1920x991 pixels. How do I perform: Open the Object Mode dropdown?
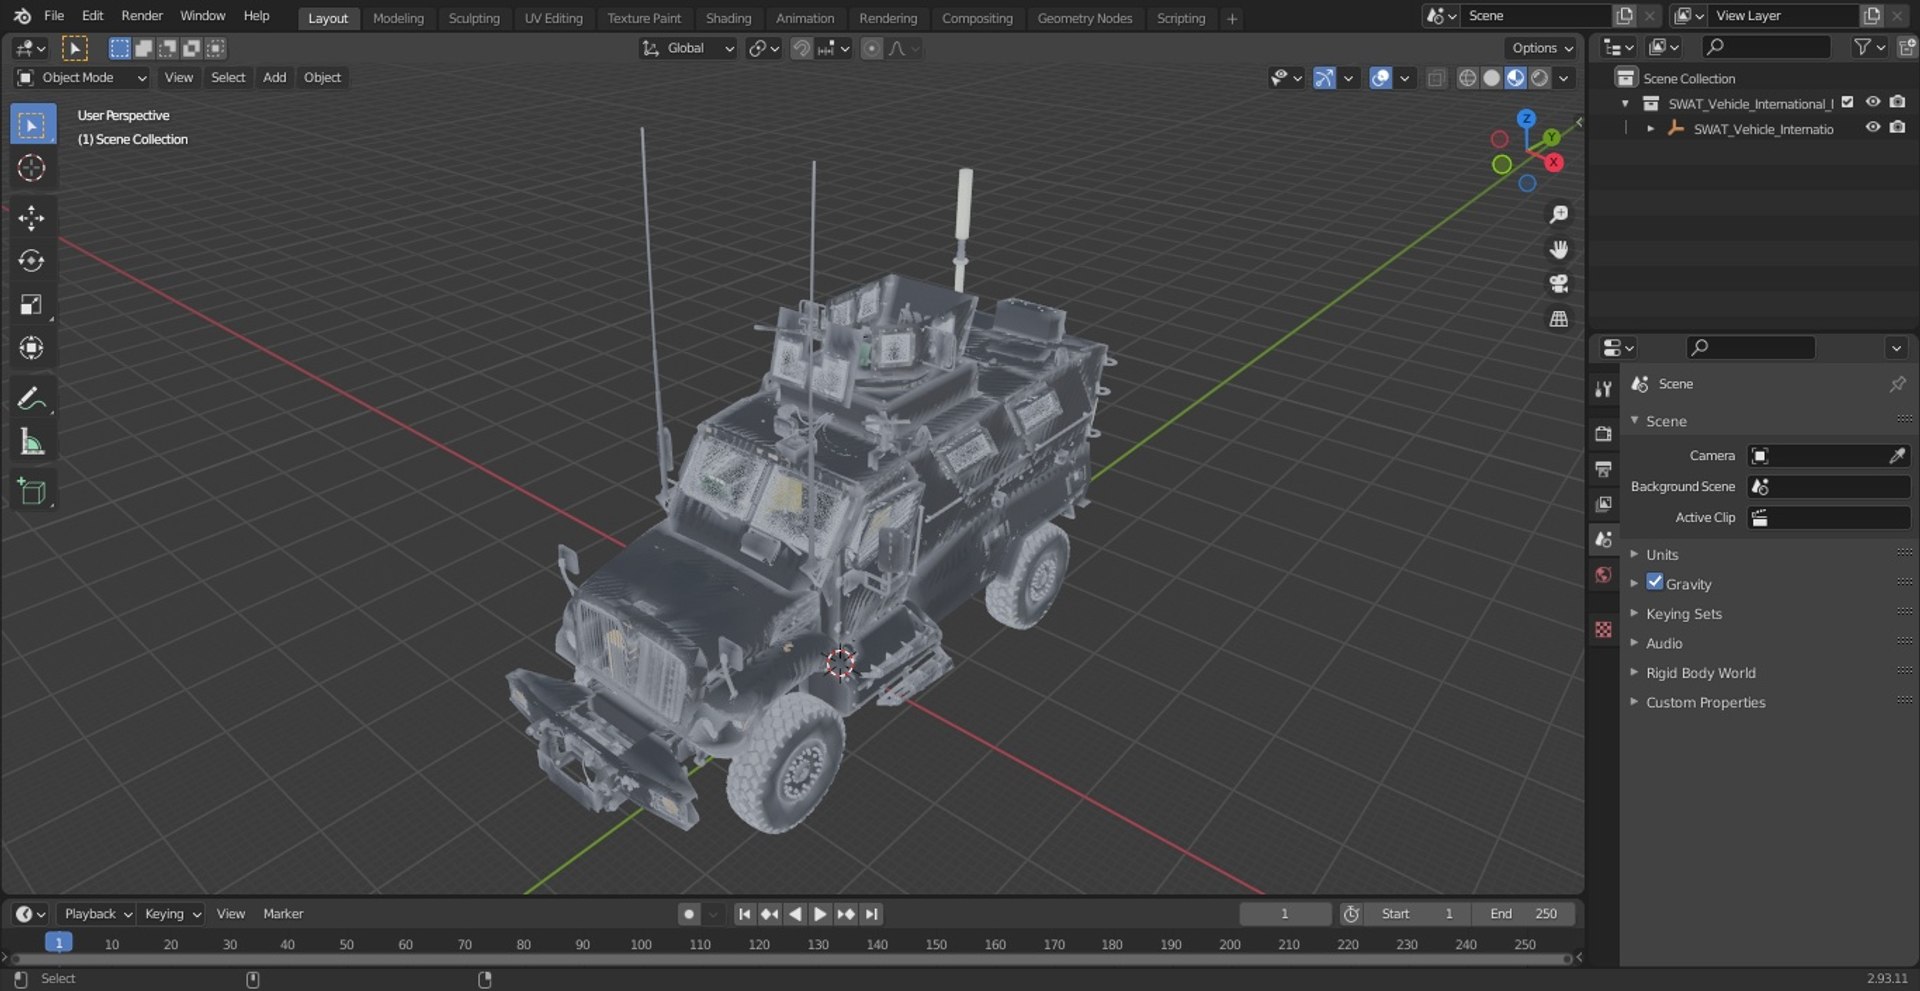tap(82, 78)
